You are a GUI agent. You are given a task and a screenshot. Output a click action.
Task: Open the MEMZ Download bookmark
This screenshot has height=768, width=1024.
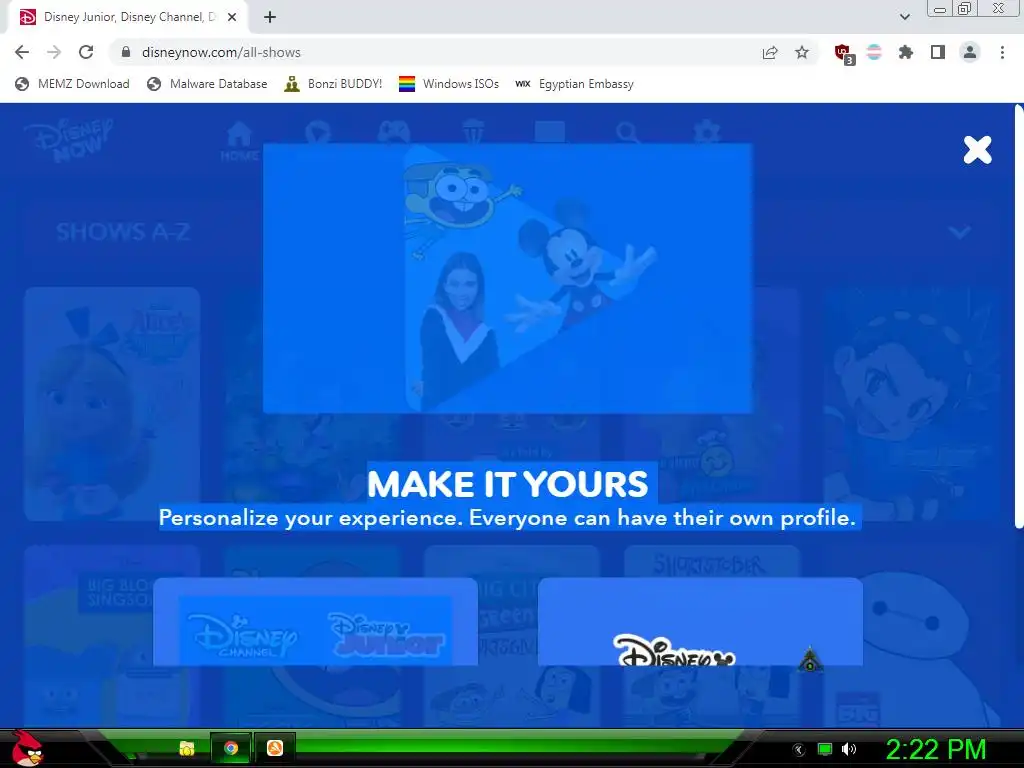click(x=72, y=84)
